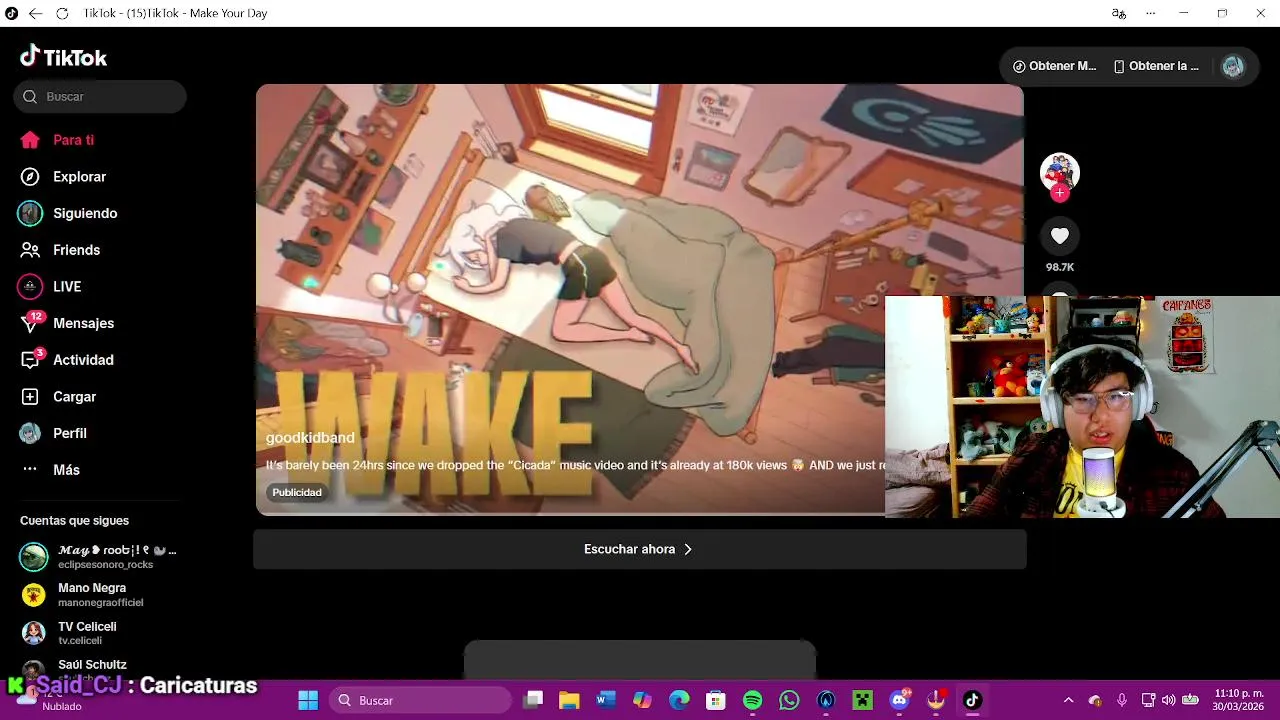Open File Explorer from taskbar
The height and width of the screenshot is (720, 1280).
click(x=569, y=700)
